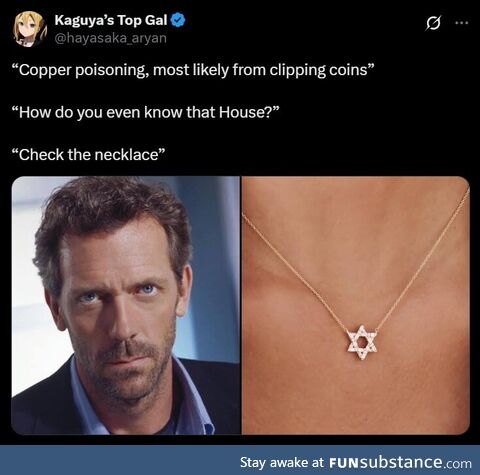Click the divider between the two photos
Screen dimensions: 480x475
[x=241, y=305]
